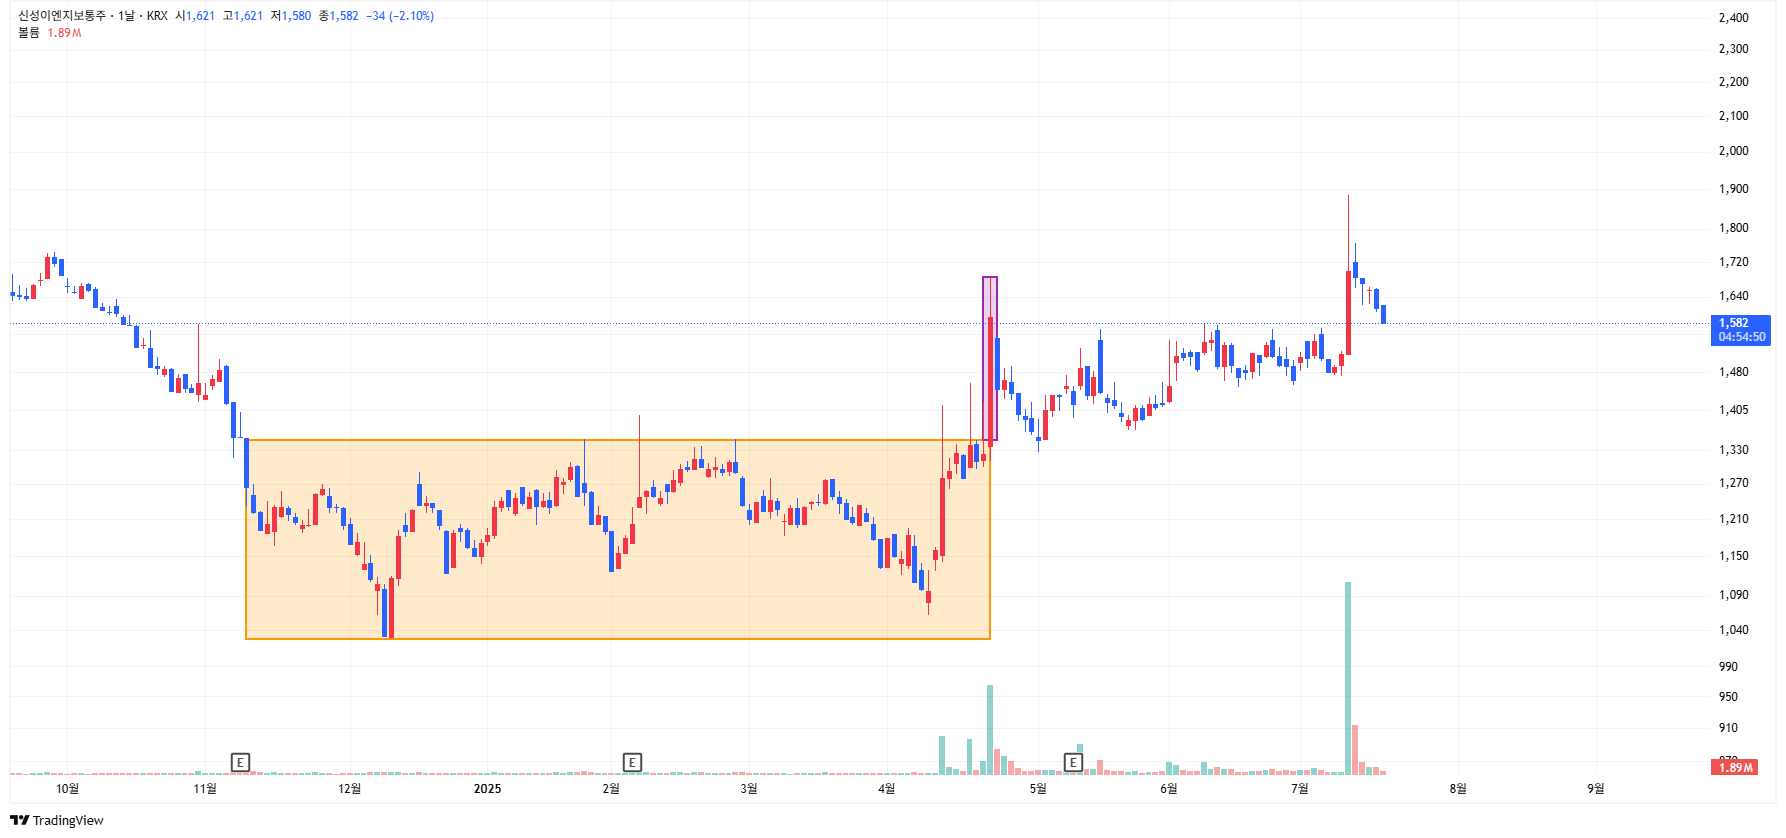
Task: Open the earnings E marker near 2월
Action: pyautogui.click(x=632, y=763)
